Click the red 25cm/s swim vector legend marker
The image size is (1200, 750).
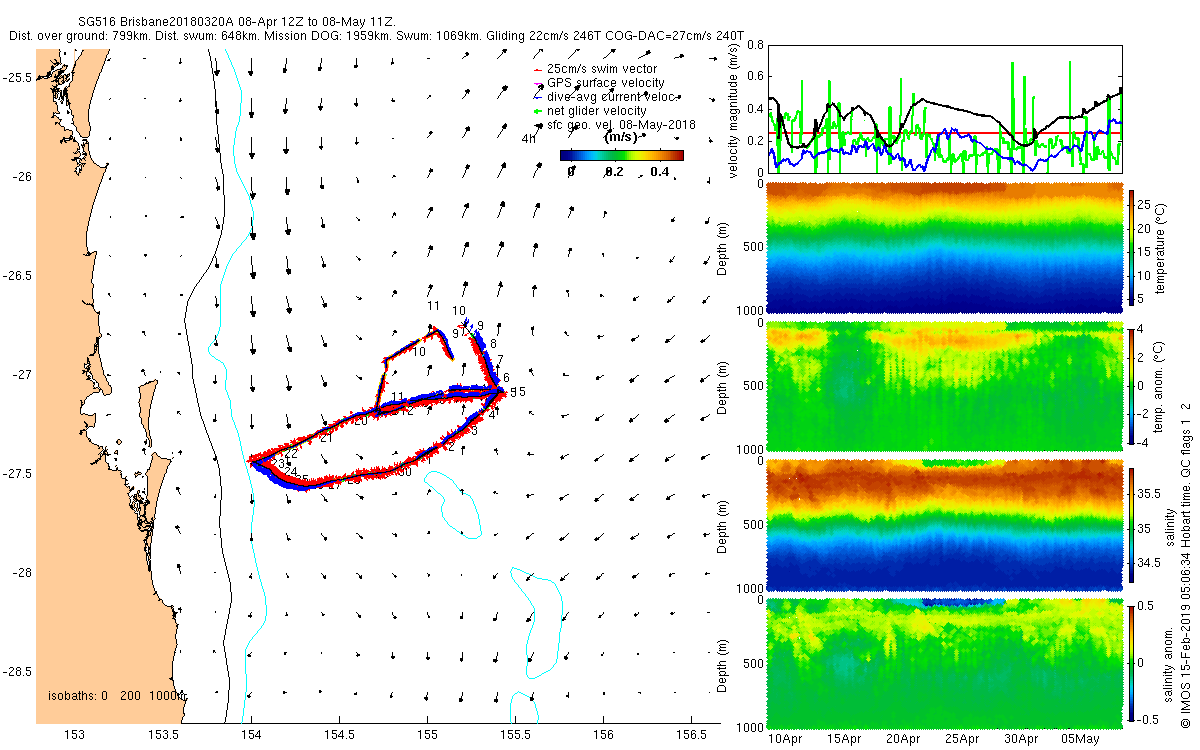point(537,70)
